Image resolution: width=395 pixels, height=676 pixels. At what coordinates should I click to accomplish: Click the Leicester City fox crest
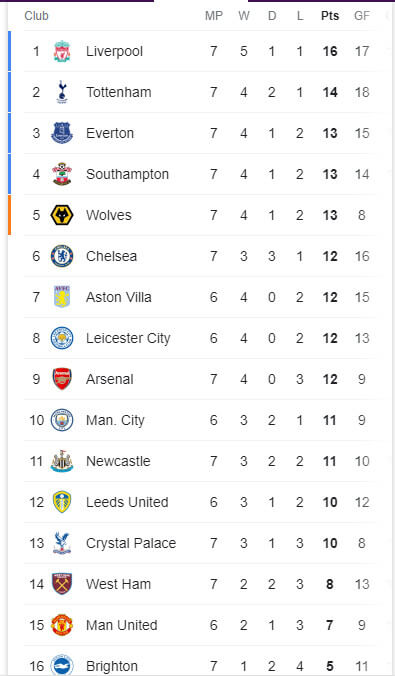[62, 338]
